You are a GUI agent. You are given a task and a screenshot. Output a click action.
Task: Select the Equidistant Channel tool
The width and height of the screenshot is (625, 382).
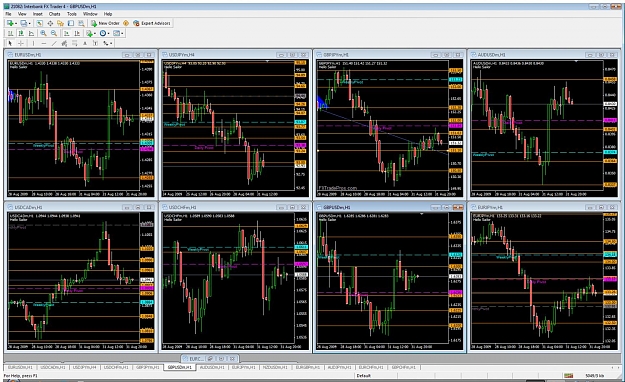tap(64, 43)
